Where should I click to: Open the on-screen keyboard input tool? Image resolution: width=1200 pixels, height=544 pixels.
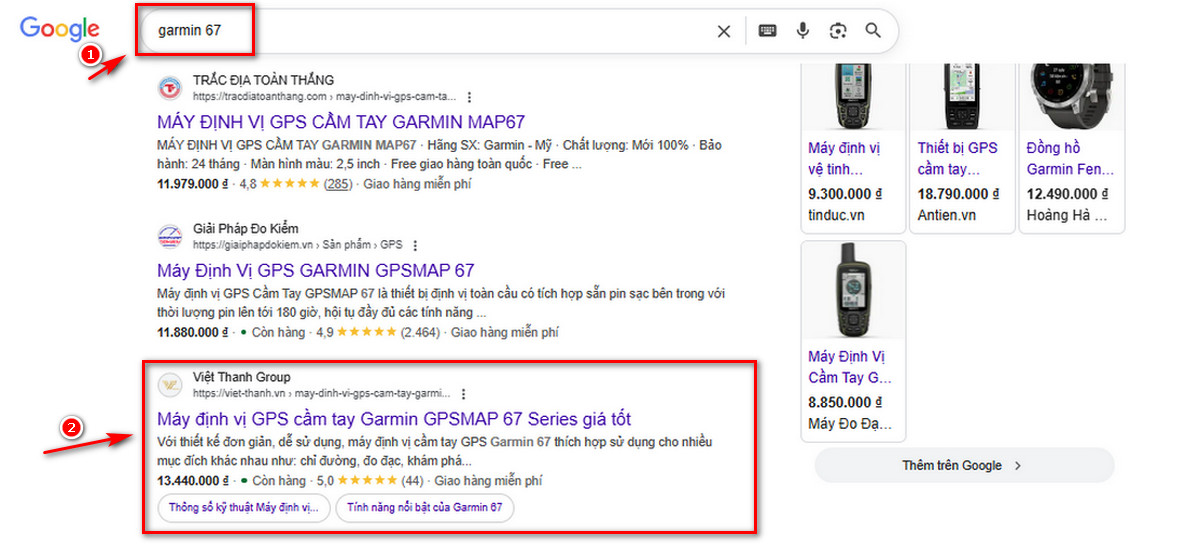point(767,31)
